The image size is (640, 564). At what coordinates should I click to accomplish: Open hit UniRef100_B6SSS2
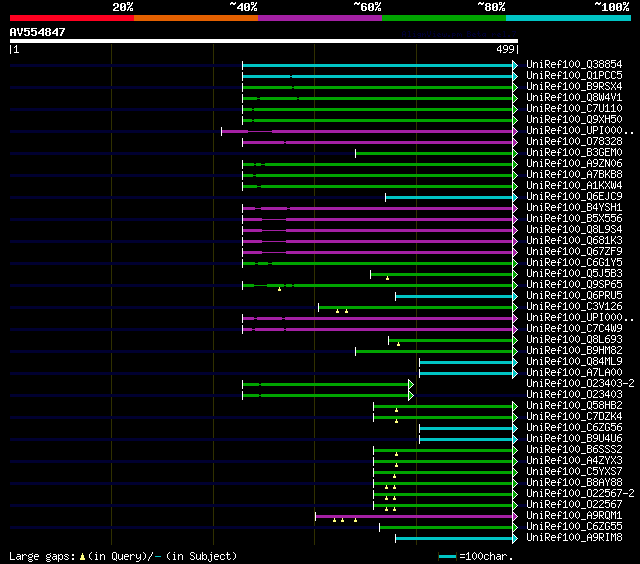(x=574, y=450)
